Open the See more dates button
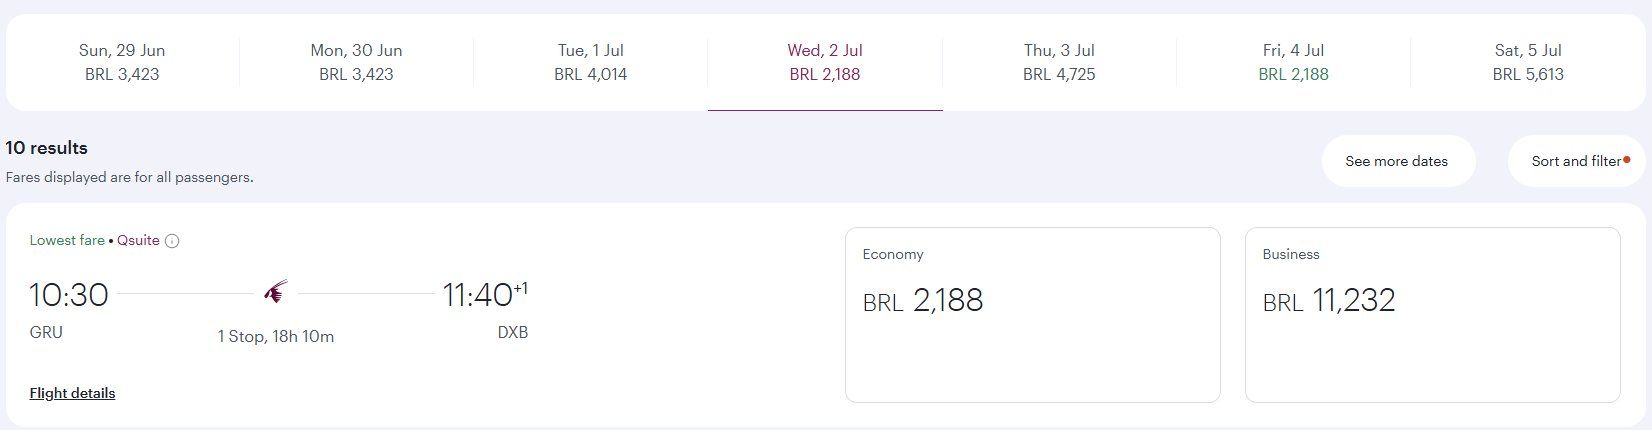The height and width of the screenshot is (430, 1652). tap(1397, 161)
